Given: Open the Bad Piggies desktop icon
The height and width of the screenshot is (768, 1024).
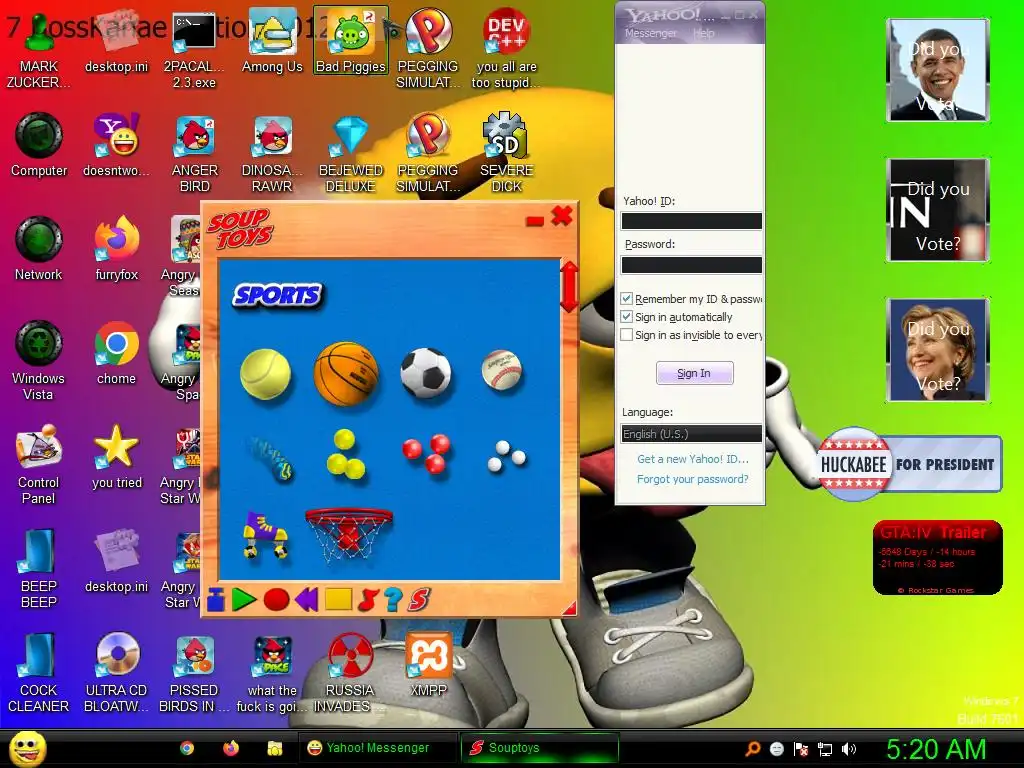Looking at the screenshot, I should pyautogui.click(x=351, y=40).
